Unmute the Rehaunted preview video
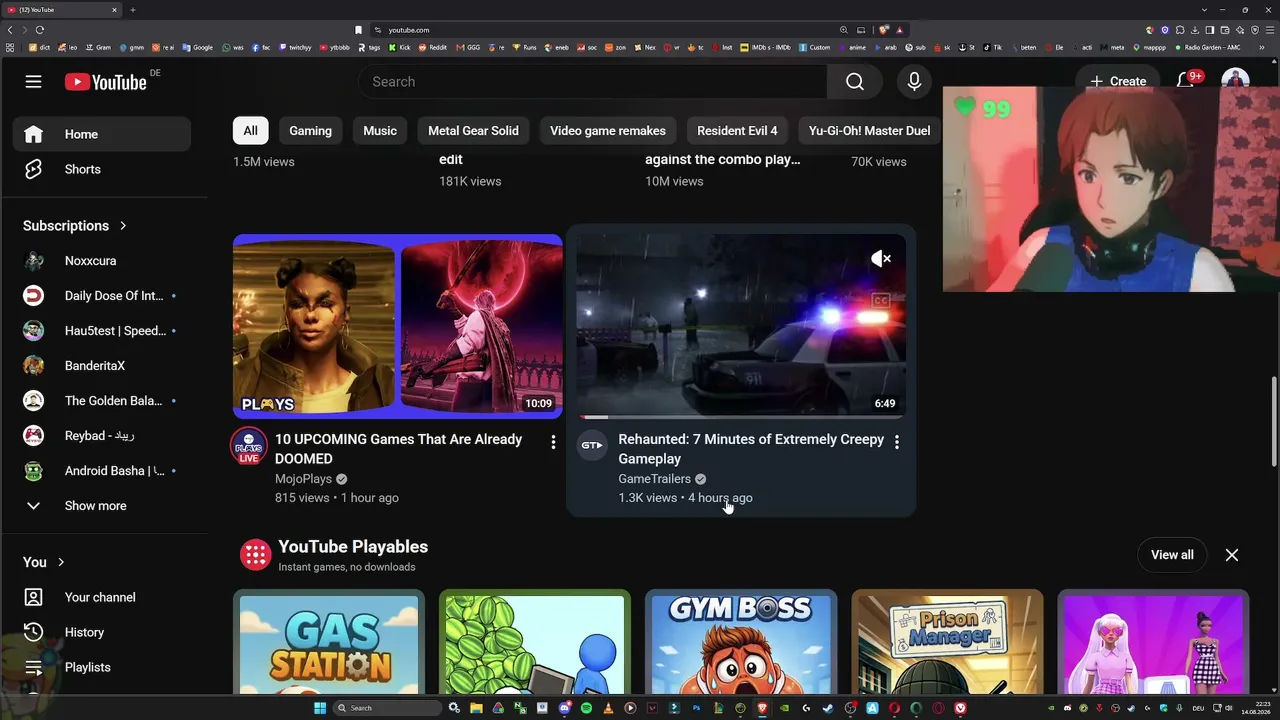 tap(881, 259)
